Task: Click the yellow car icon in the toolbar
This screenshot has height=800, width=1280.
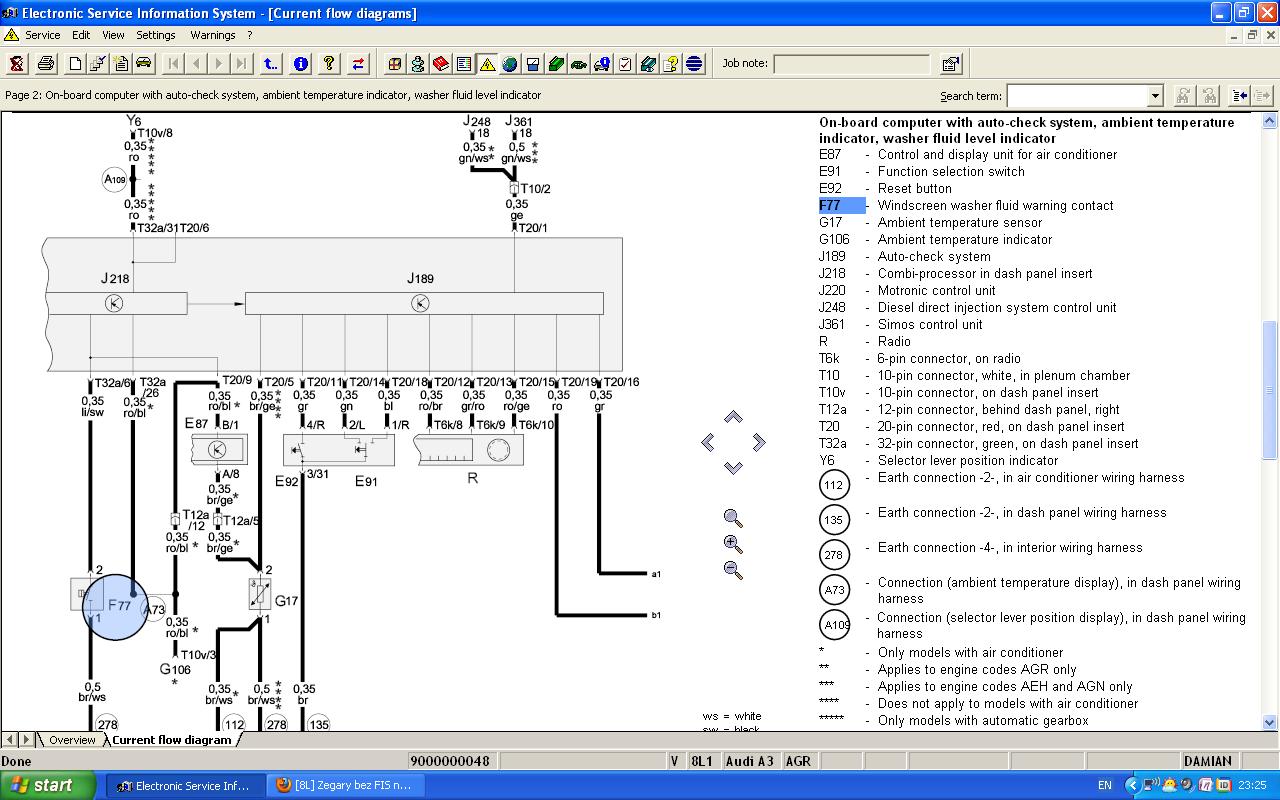Action: (144, 64)
